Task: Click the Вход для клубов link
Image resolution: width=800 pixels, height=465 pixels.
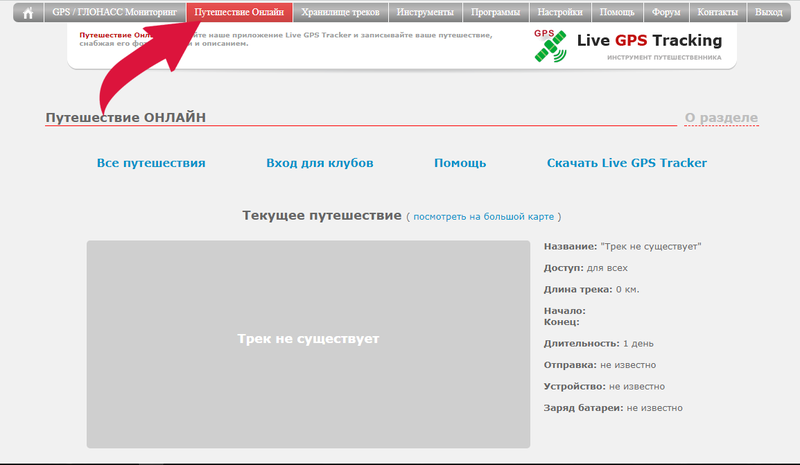Action: click(320, 163)
